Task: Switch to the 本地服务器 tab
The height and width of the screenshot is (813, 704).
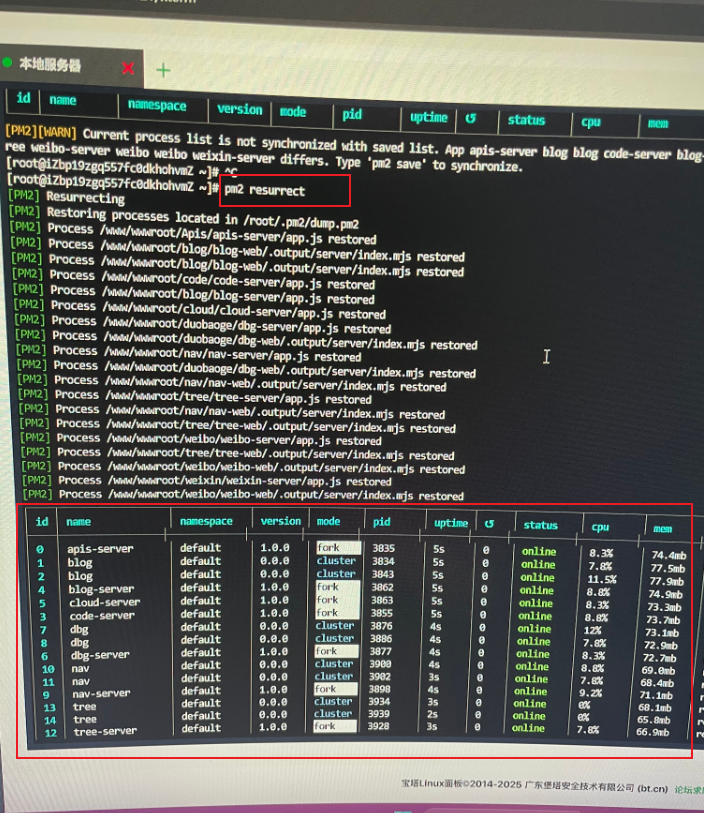Action: [x=50, y=65]
